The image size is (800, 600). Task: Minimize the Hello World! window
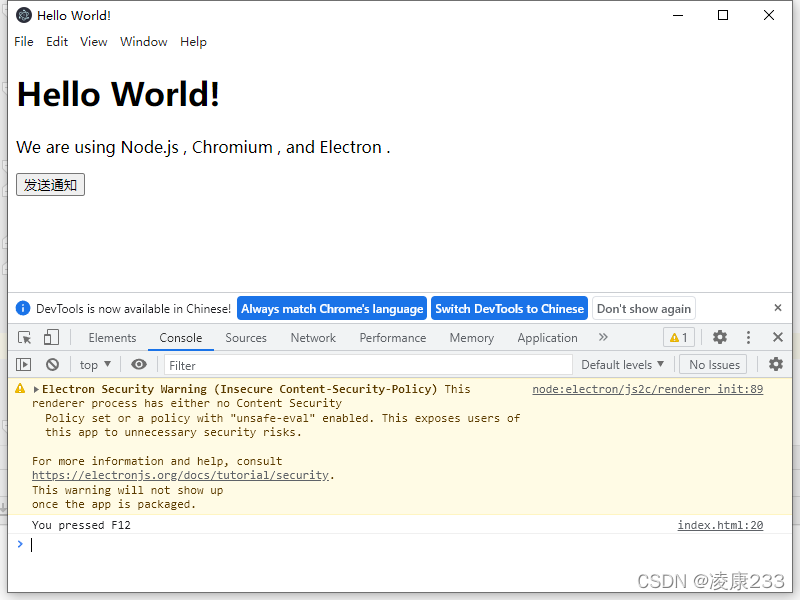point(678,15)
